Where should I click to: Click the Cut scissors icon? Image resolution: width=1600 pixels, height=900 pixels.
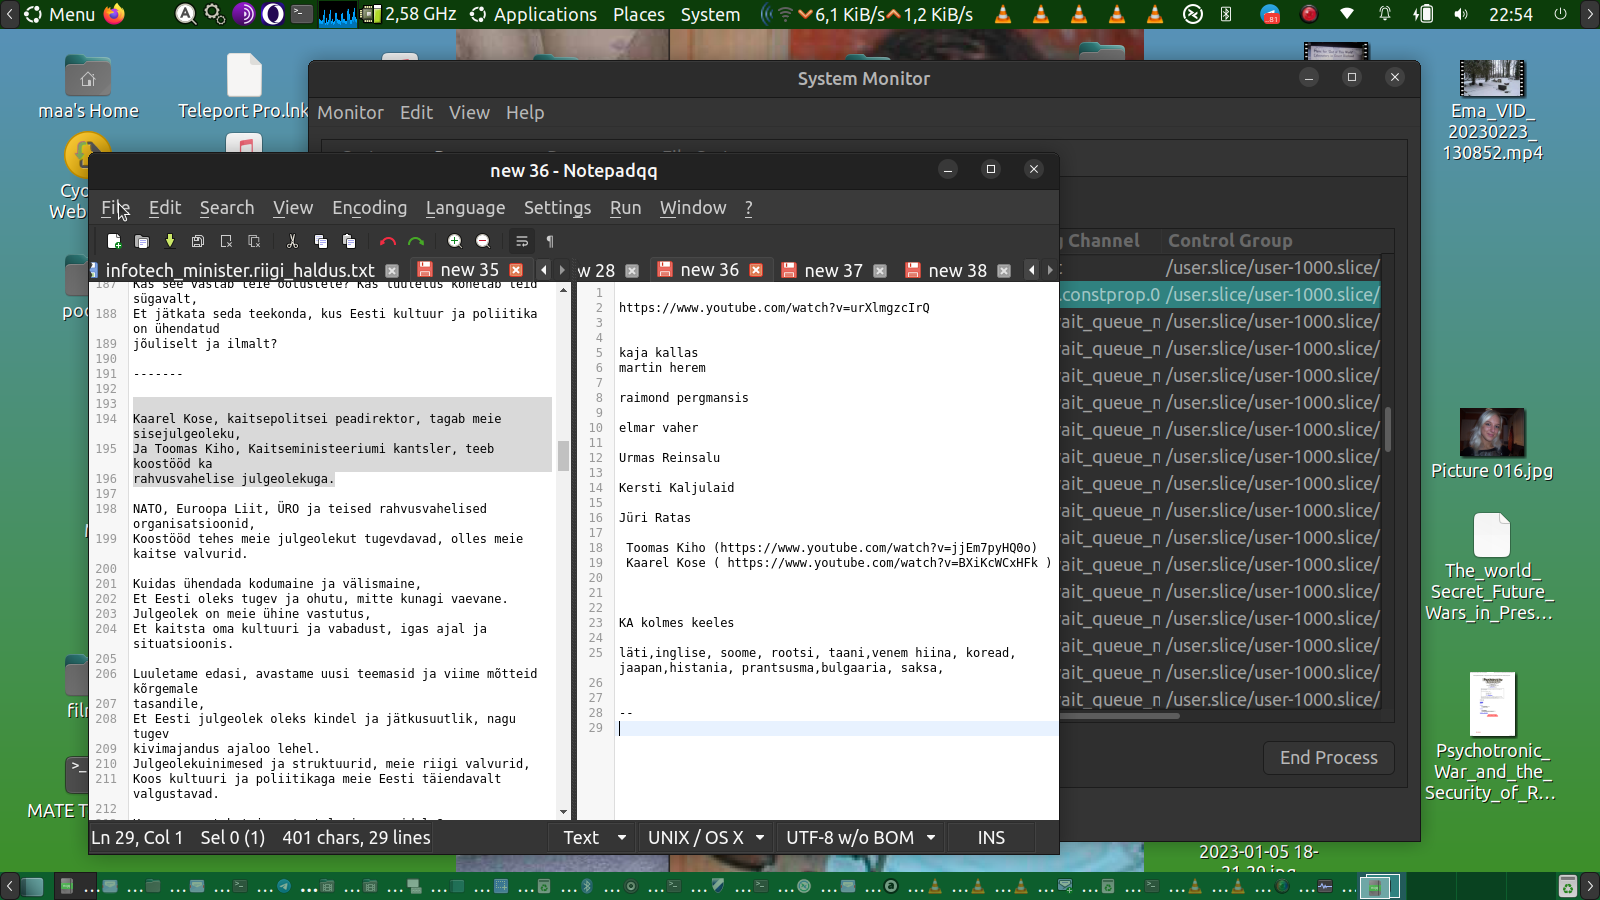pyautogui.click(x=292, y=241)
